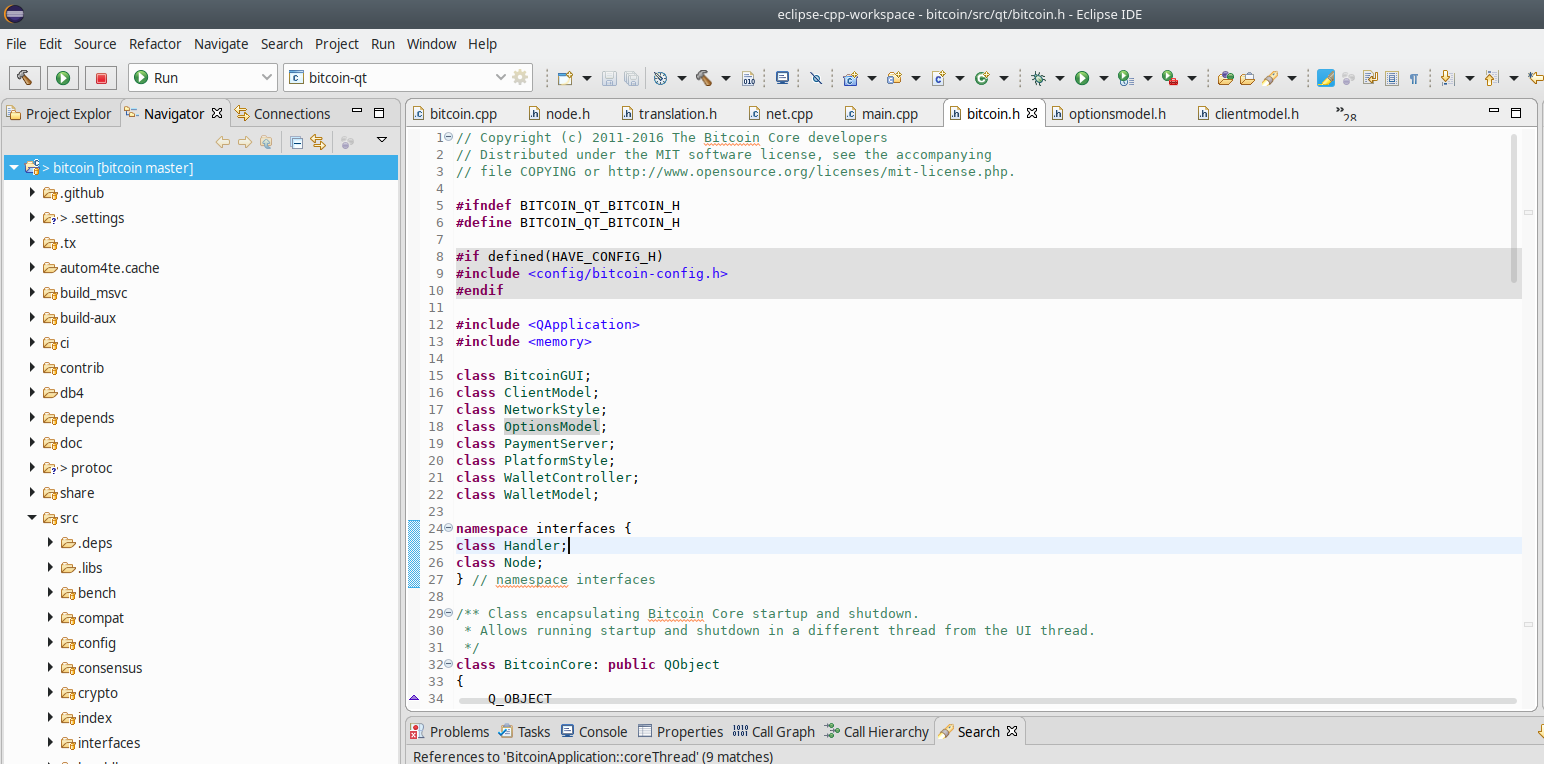Select the bitcoin project root node
Image resolution: width=1544 pixels, height=764 pixels.
coord(200,168)
